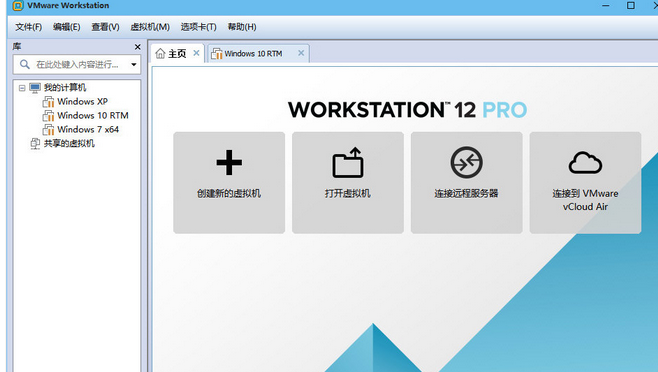
Task: Click the arrows icon for 连接远程服务器
Action: point(466,162)
